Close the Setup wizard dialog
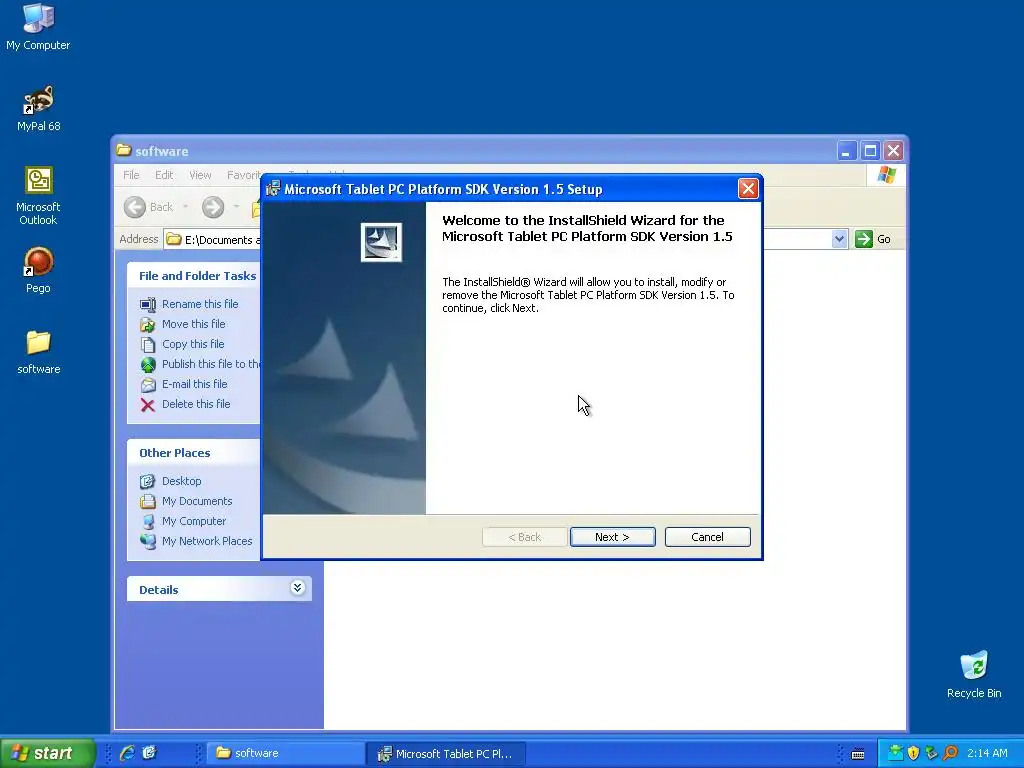The height and width of the screenshot is (768, 1024). point(748,189)
